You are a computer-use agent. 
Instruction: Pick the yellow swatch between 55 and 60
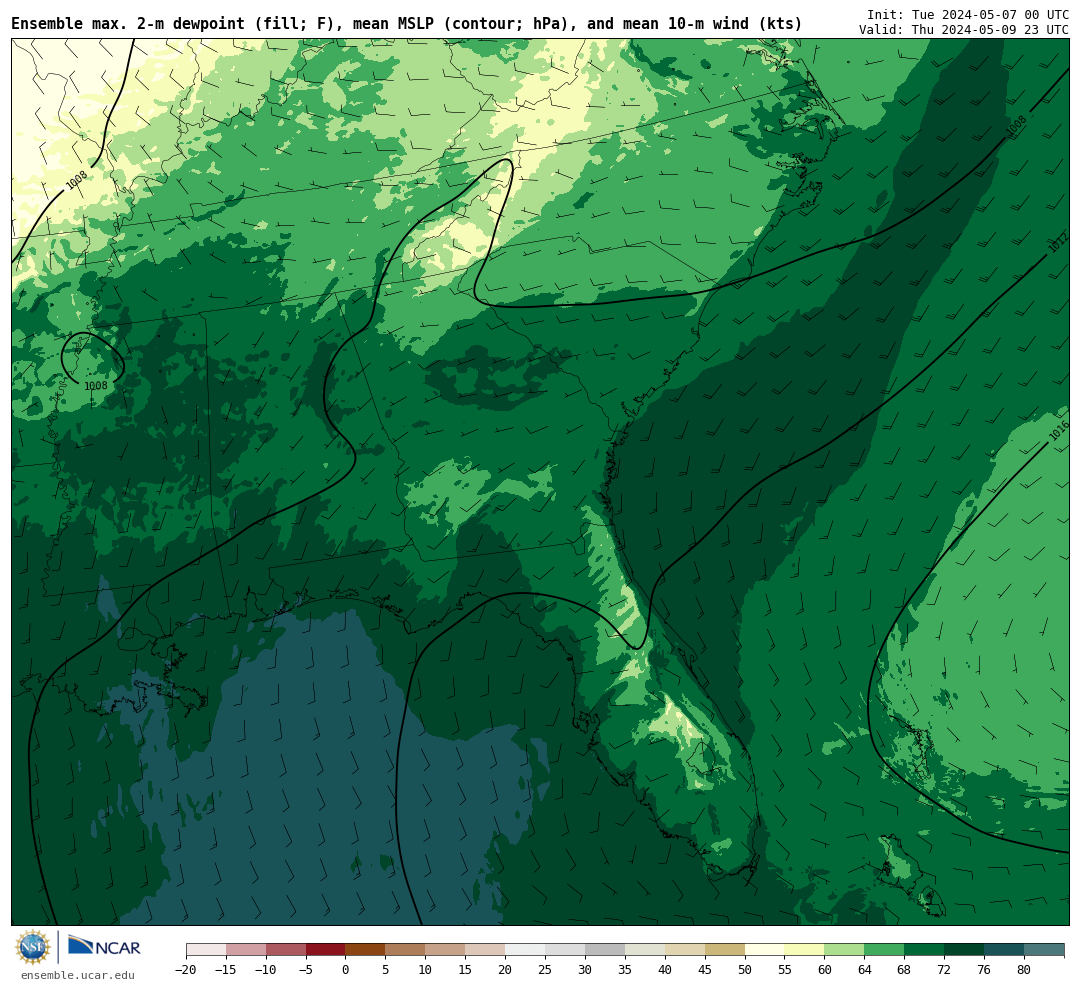804,950
